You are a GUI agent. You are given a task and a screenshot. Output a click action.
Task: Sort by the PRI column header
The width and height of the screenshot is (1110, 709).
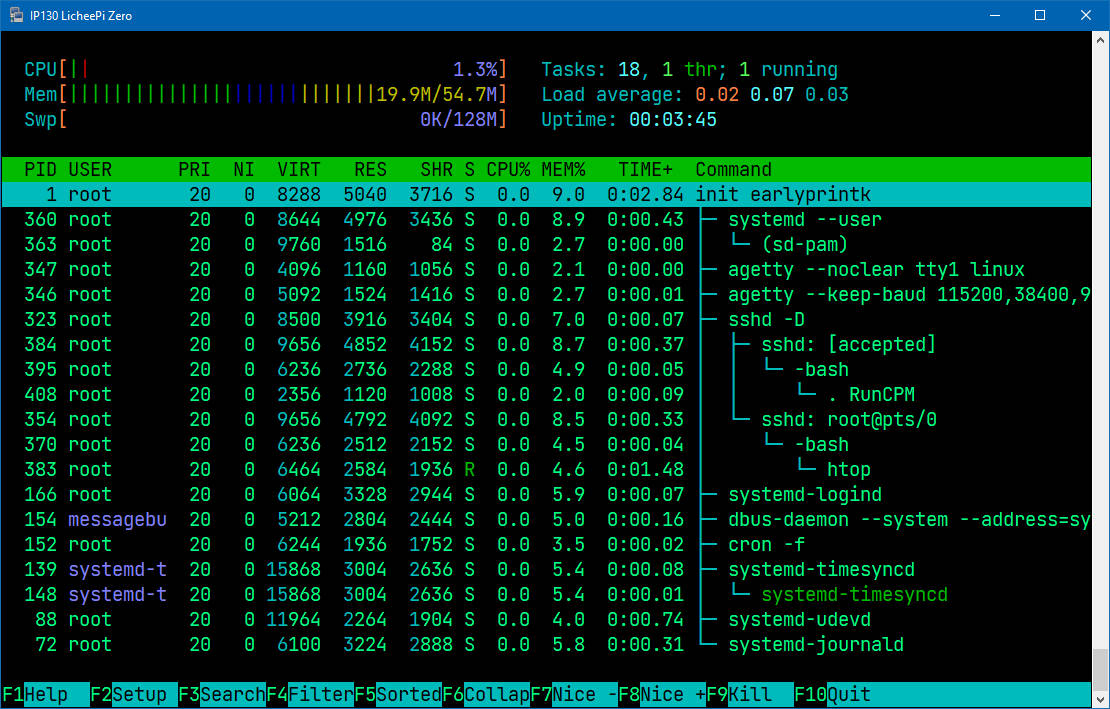coord(194,170)
